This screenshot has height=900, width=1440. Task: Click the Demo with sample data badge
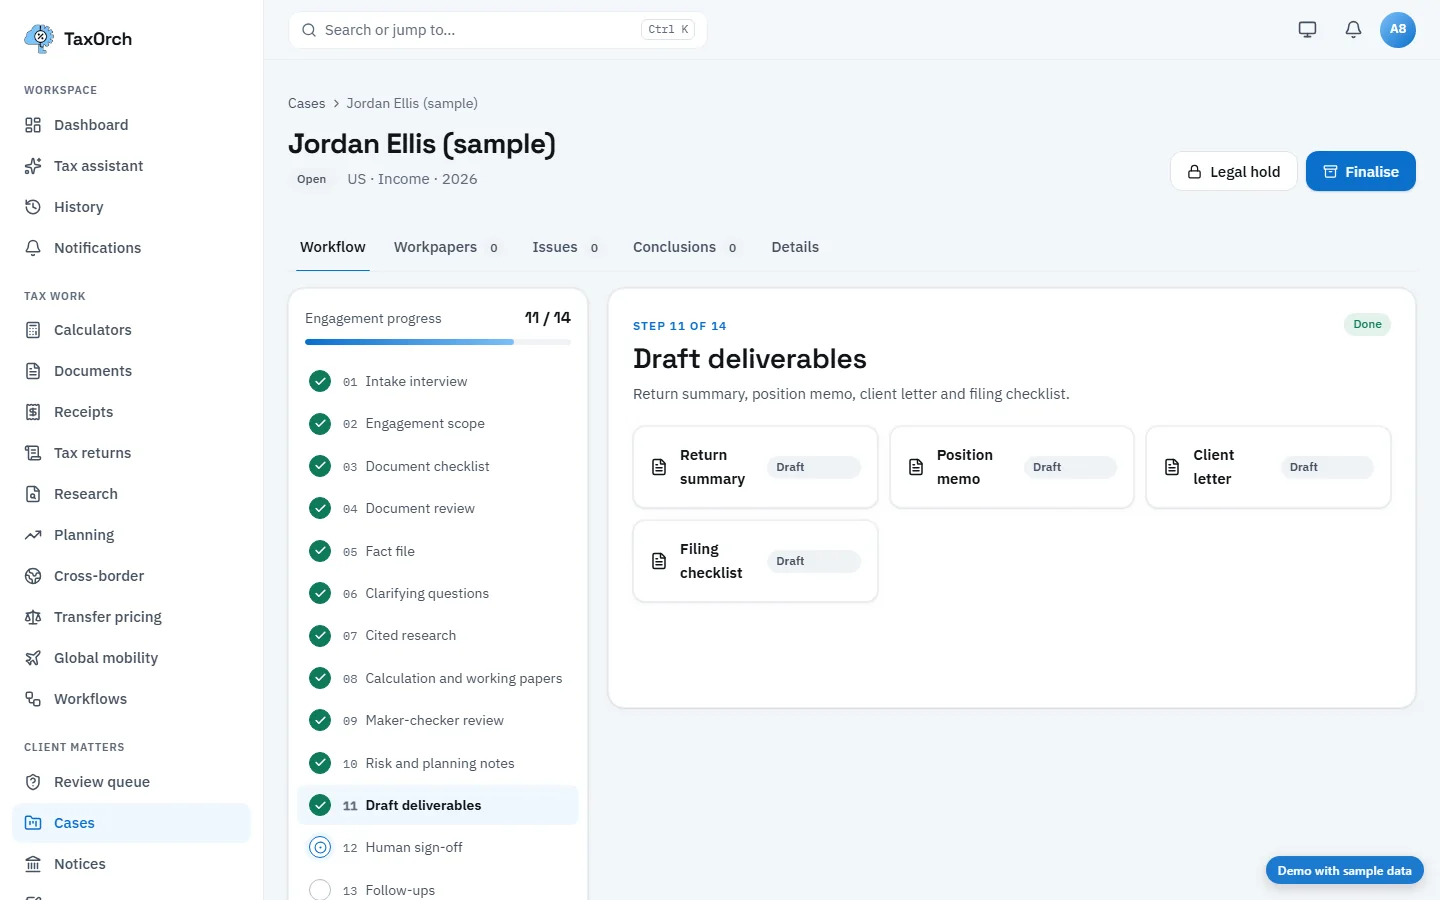click(x=1344, y=871)
